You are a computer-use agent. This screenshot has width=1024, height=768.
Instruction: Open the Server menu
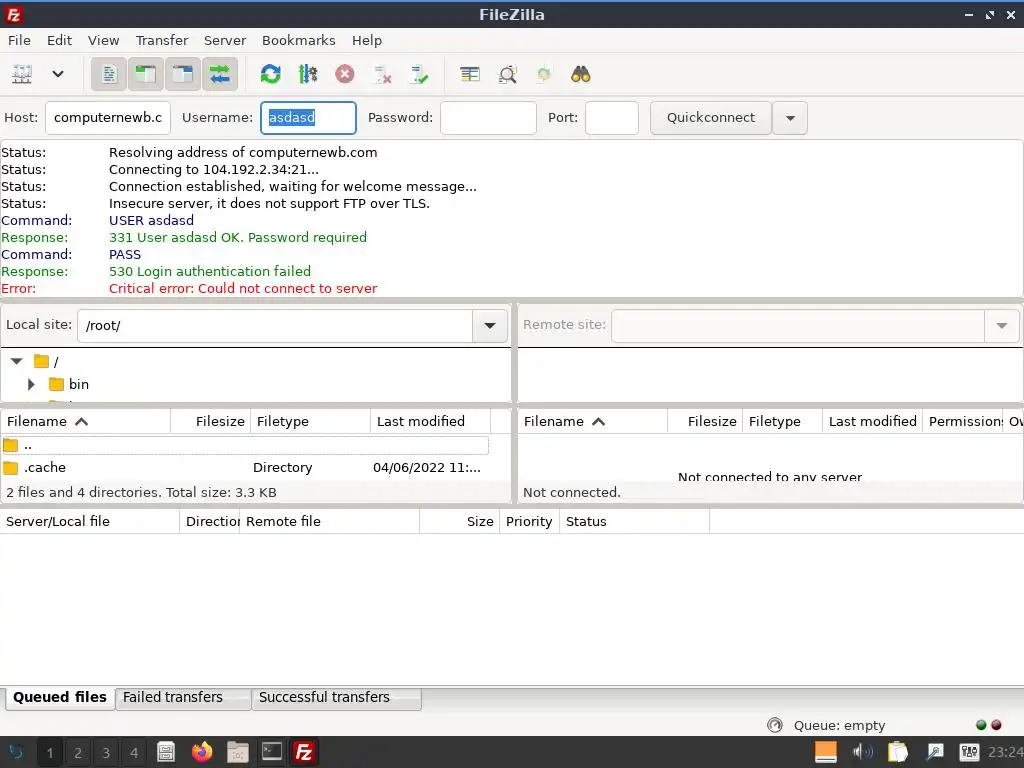225,40
